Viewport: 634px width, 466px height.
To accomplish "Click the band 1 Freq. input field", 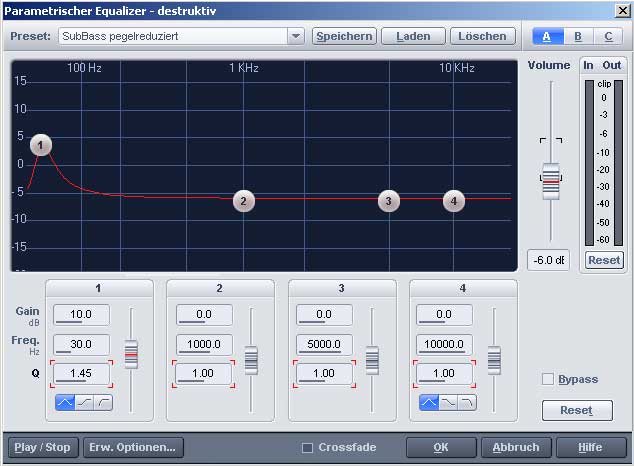I will (82, 345).
